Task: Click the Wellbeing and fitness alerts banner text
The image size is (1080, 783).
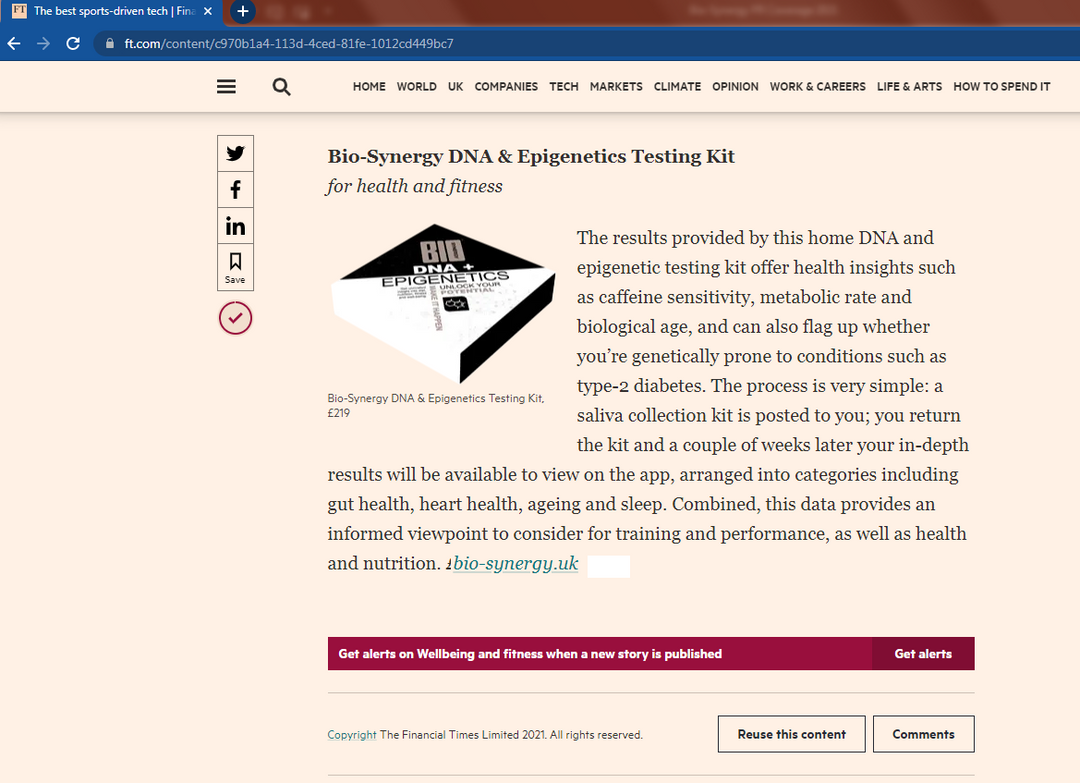Action: (530, 654)
